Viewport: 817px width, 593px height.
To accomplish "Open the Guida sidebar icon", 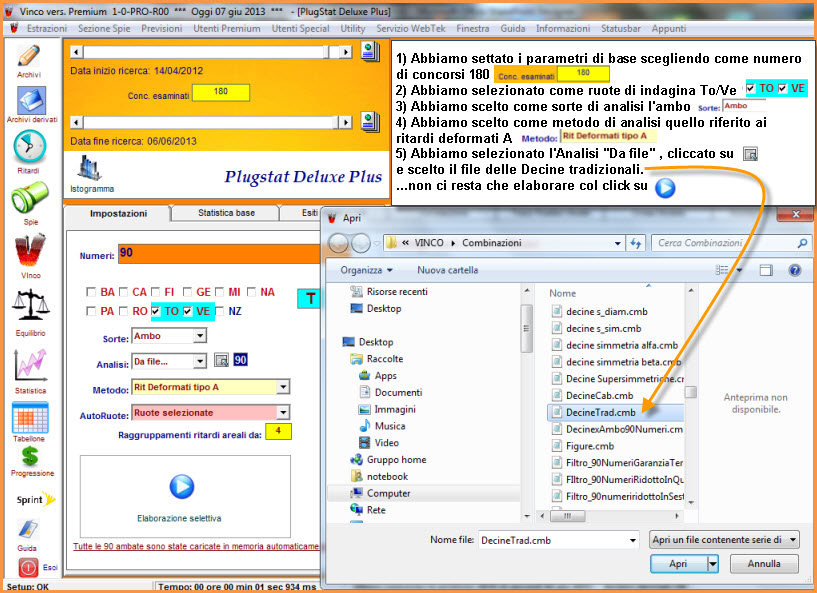I will [x=28, y=529].
